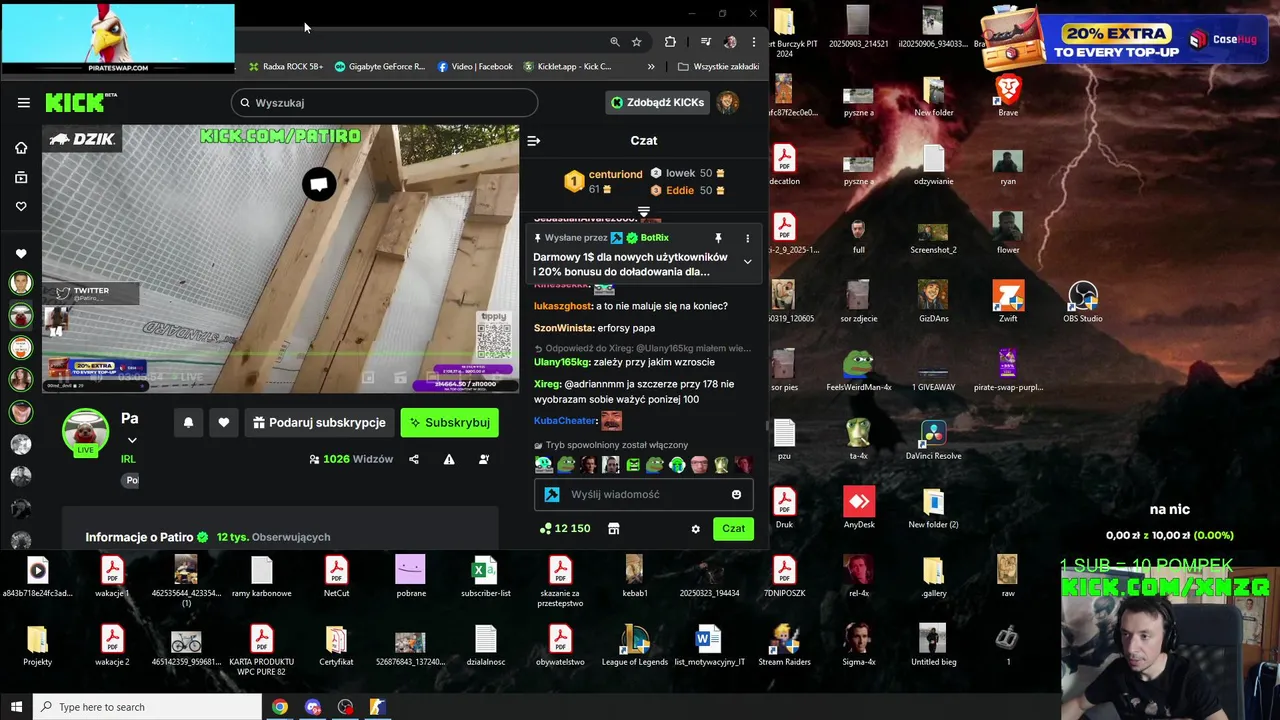Image resolution: width=1280 pixels, height=720 pixels.
Task: Click the Kick home icon in sidebar
Action: (x=21, y=148)
